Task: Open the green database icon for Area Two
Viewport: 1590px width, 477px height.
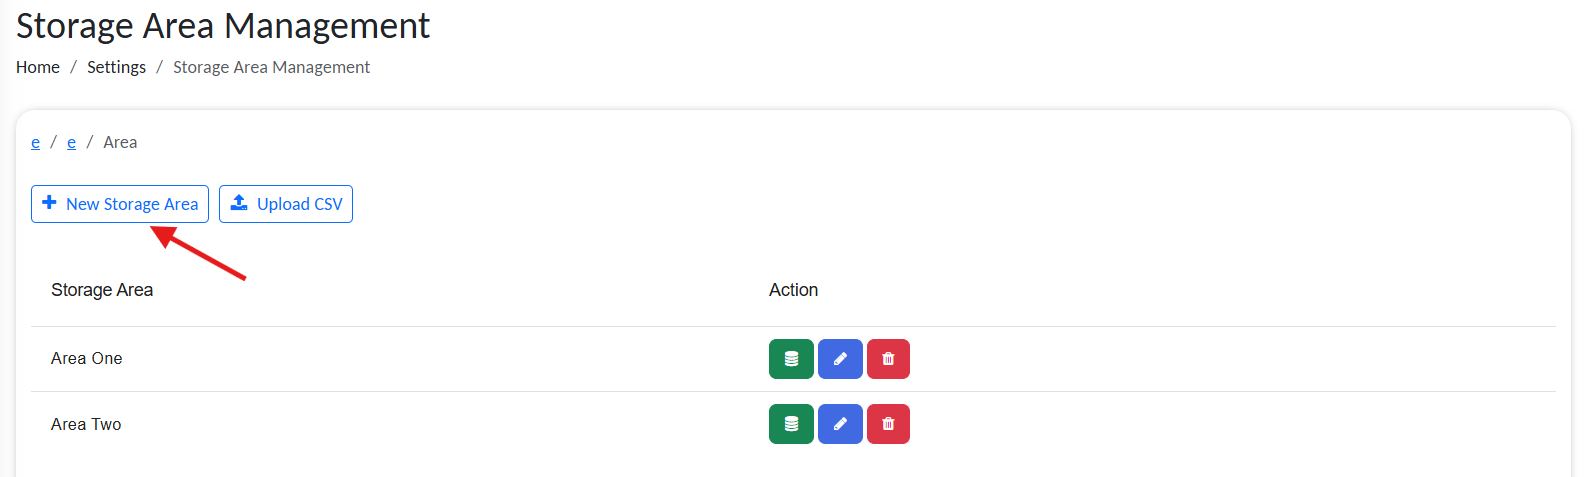Action: point(791,424)
